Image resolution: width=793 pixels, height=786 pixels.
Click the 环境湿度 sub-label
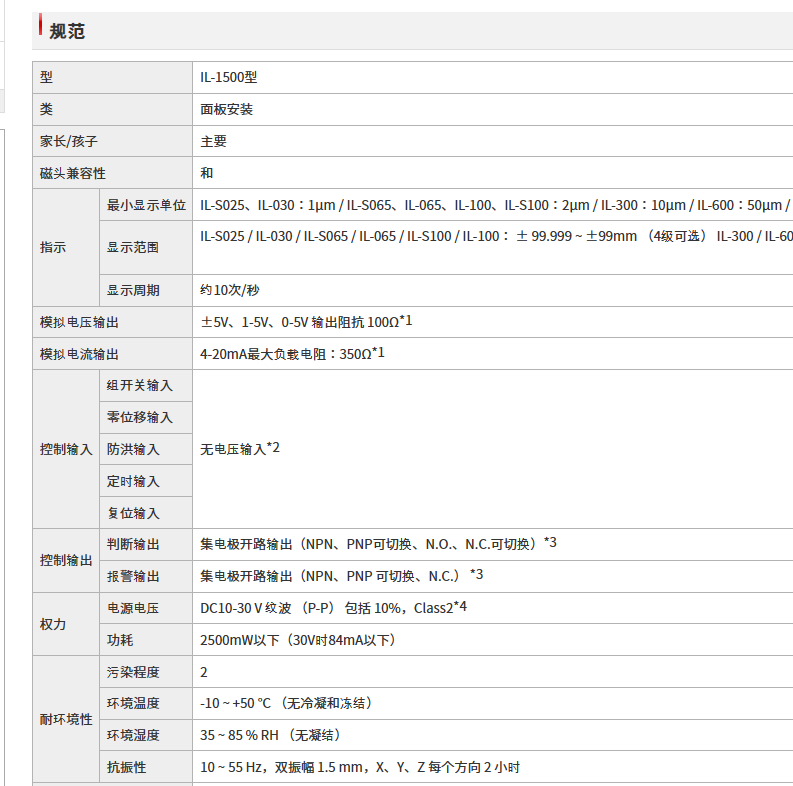133,735
